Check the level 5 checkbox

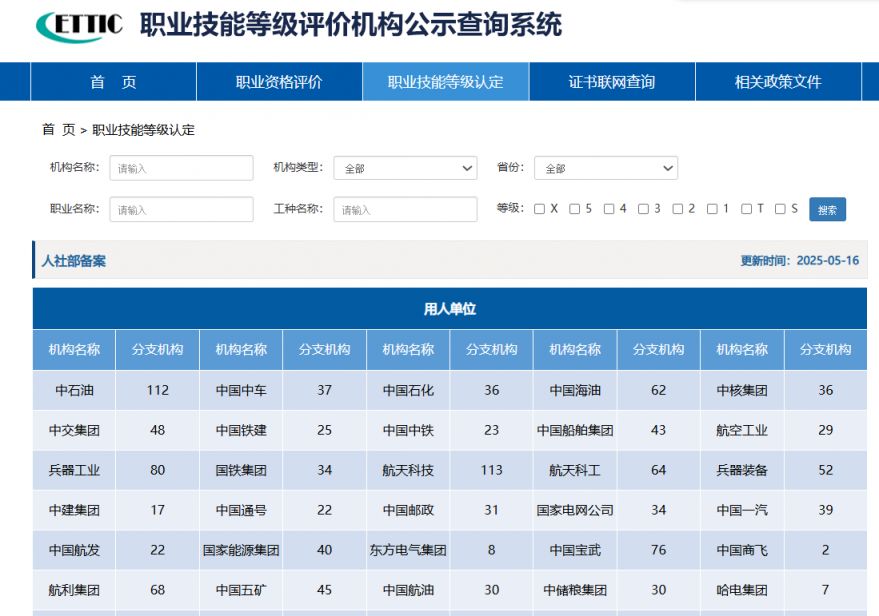[x=574, y=209]
